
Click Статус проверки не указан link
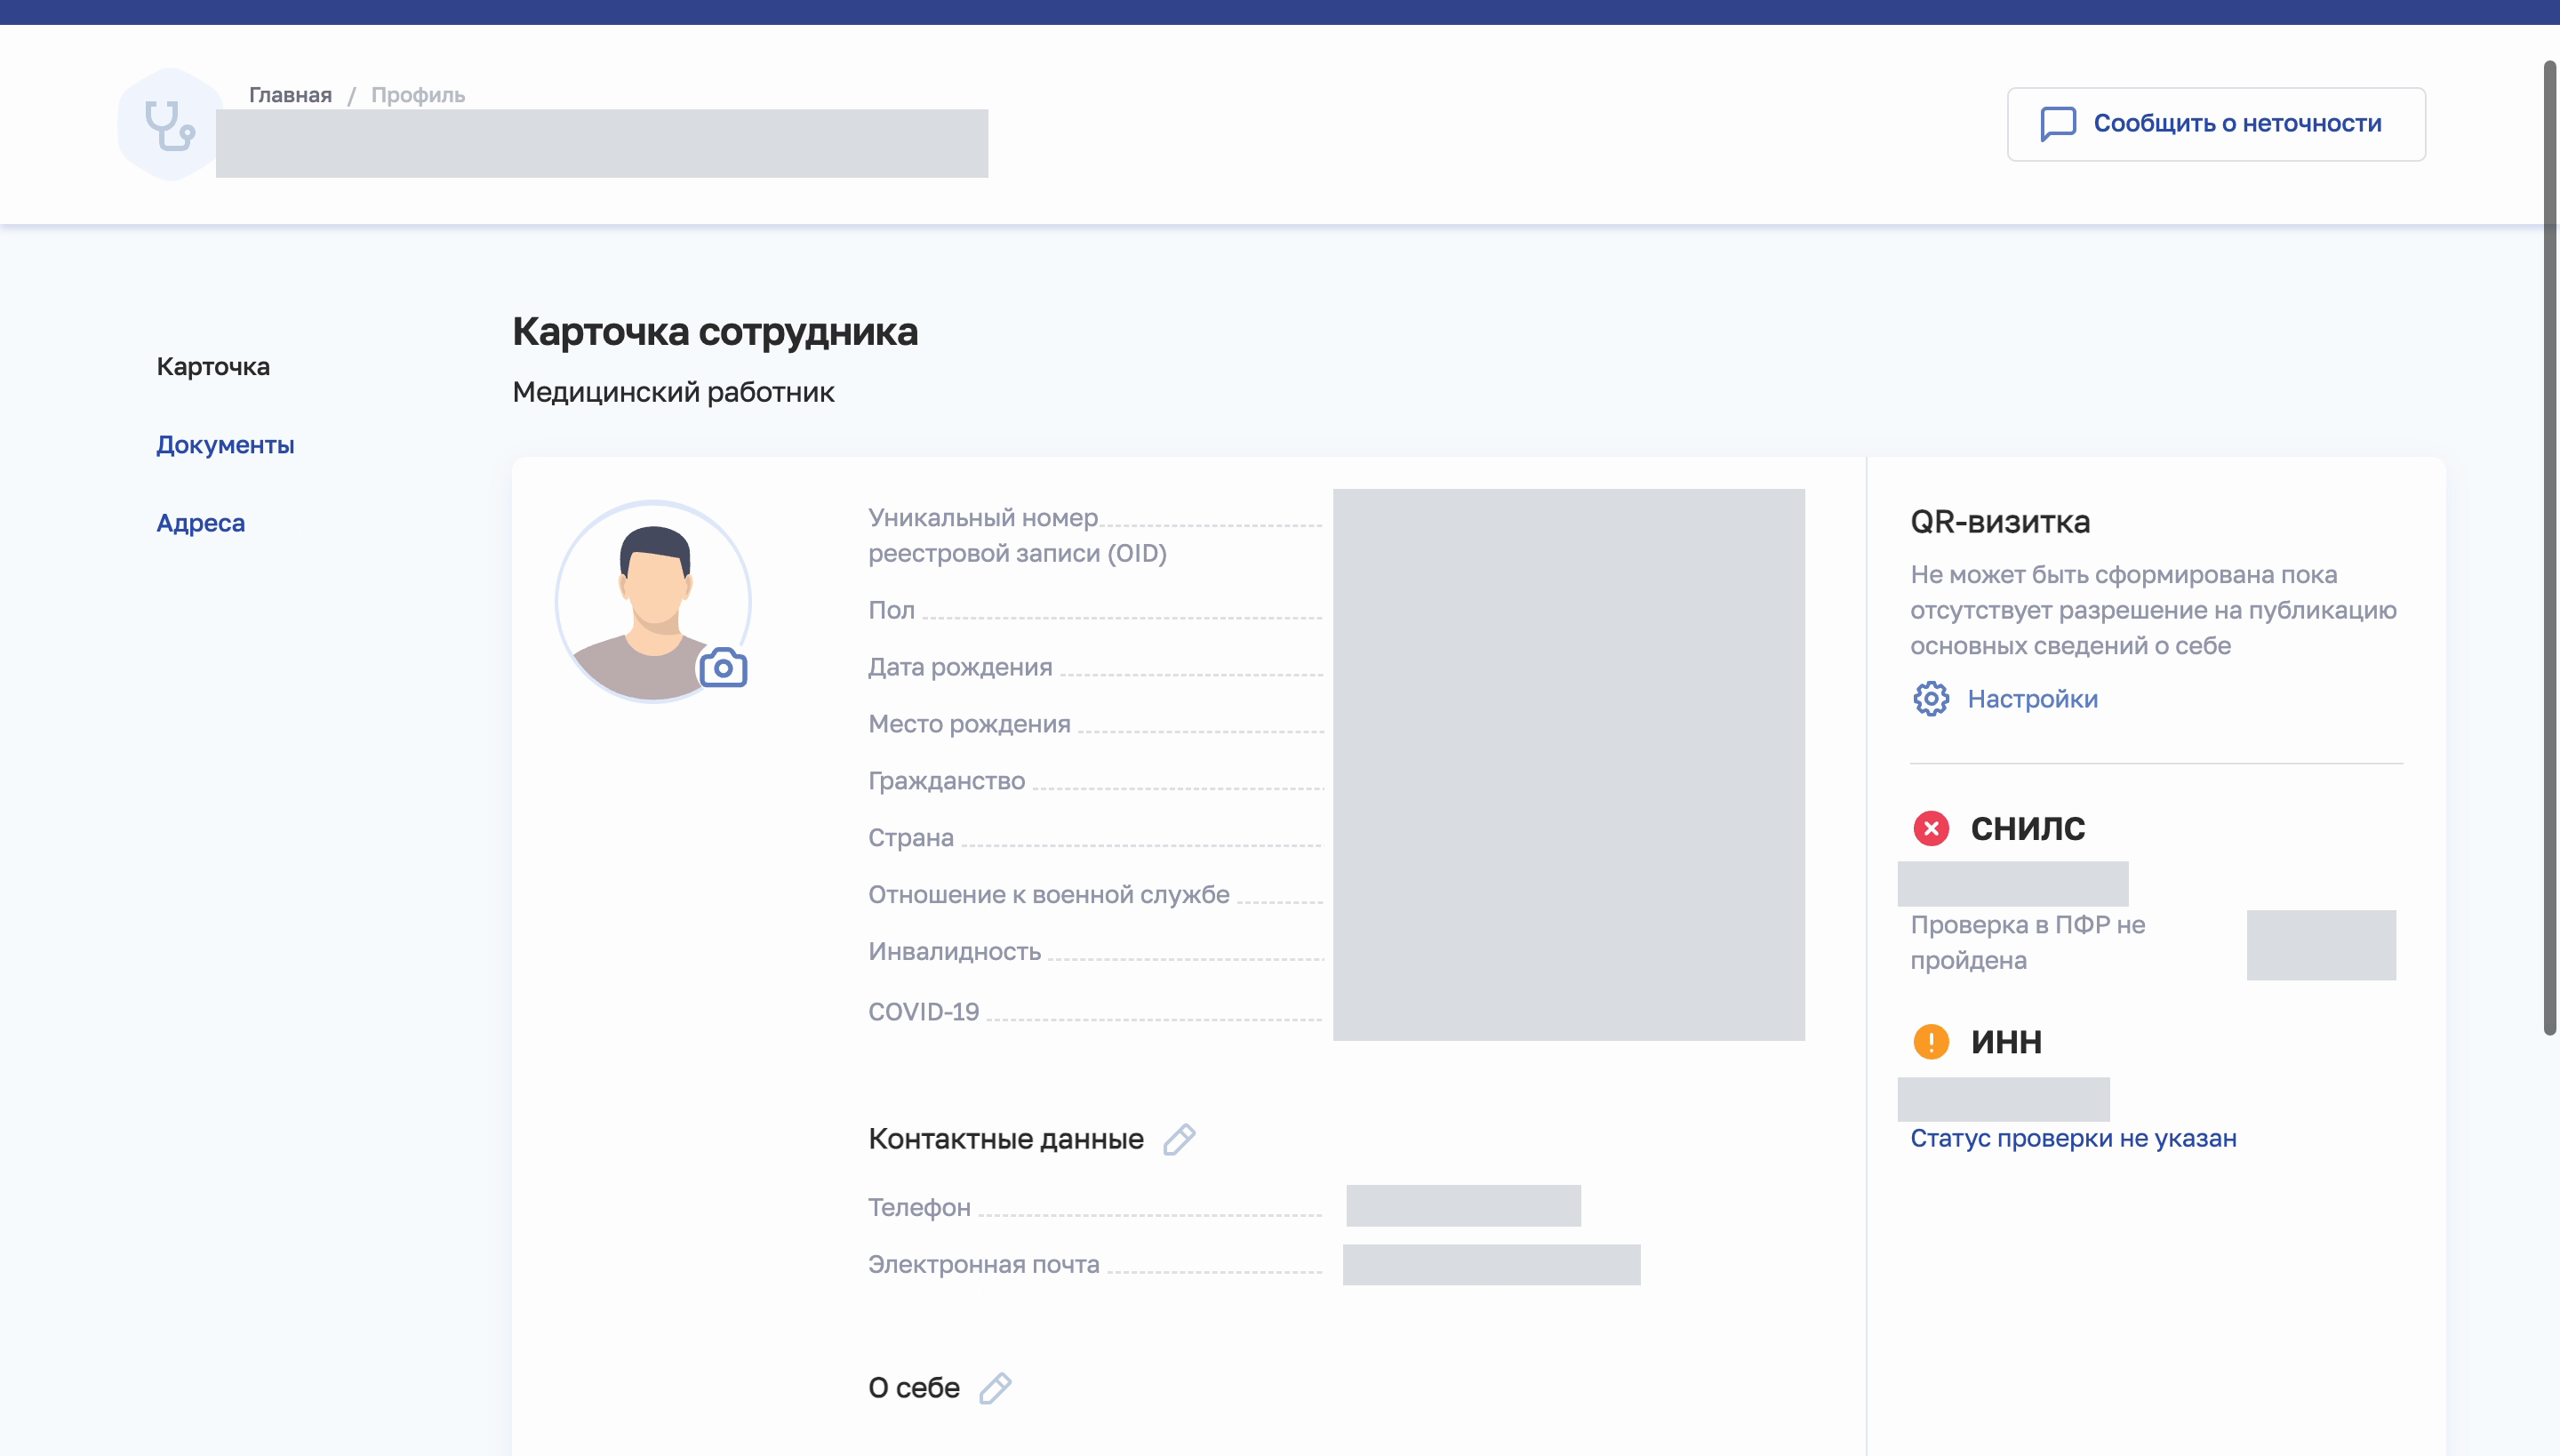coord(2073,1138)
